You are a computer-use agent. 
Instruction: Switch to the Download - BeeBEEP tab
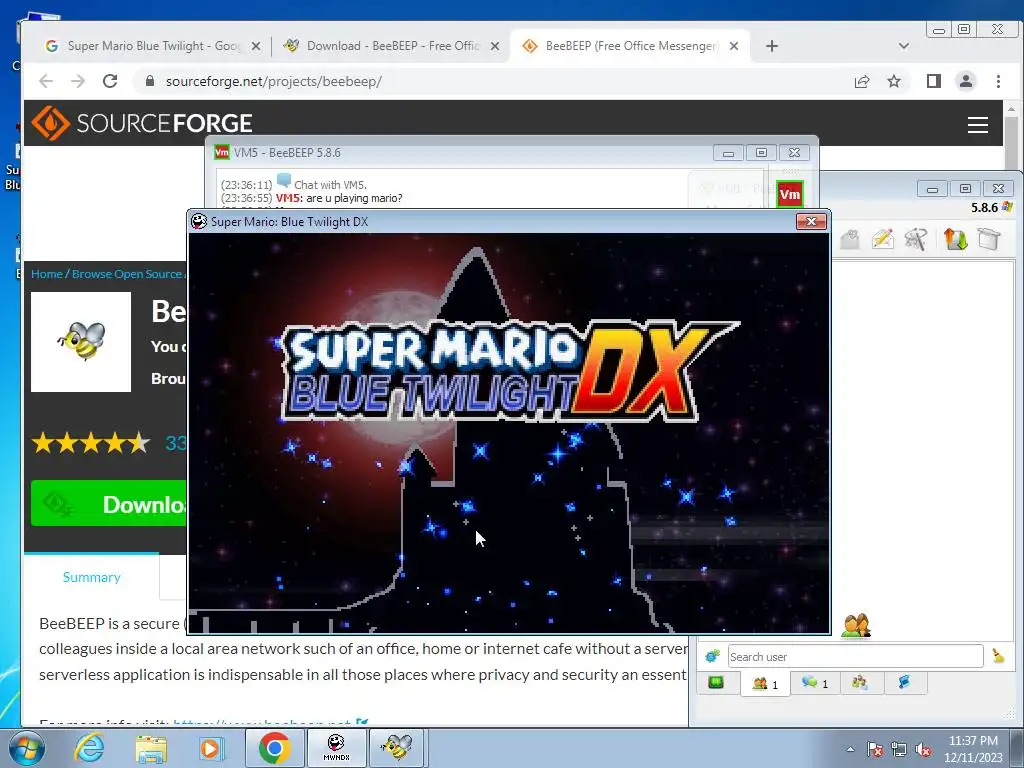point(391,46)
